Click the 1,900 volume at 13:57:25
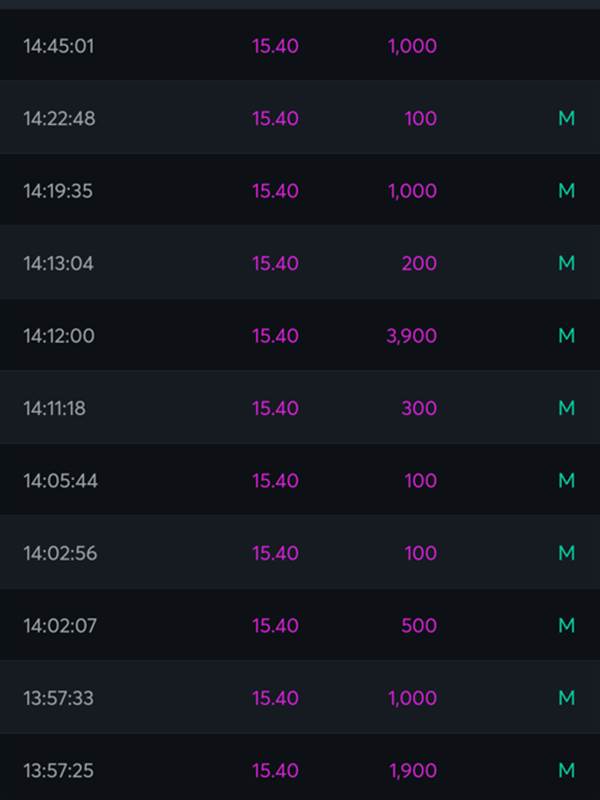This screenshot has width=600, height=800. tap(413, 771)
